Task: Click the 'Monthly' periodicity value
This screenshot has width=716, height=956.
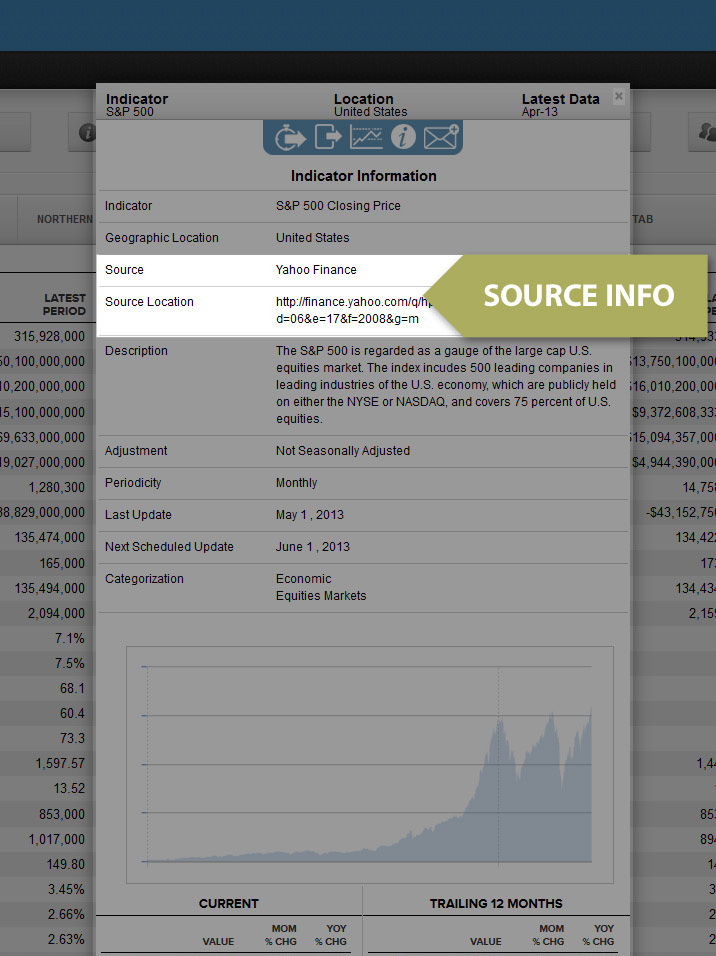Action: tap(296, 482)
